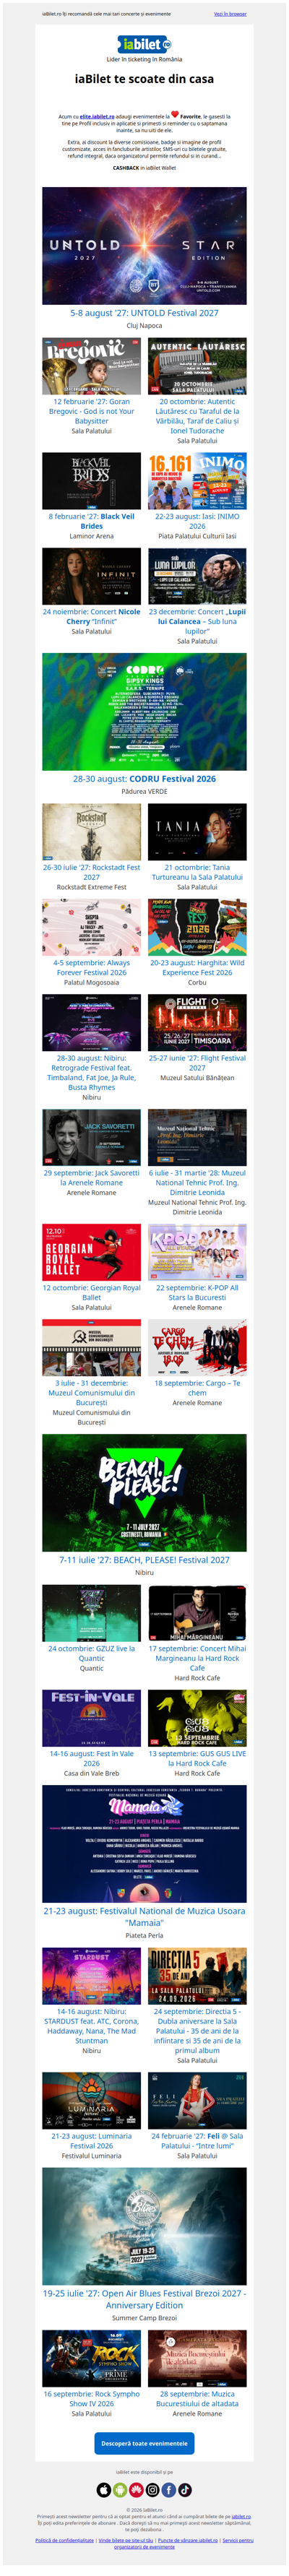Viewport: 289px width, 2576px height.
Task: Click the Georgian Royal Ballet thumbnail
Action: pos(91,1253)
